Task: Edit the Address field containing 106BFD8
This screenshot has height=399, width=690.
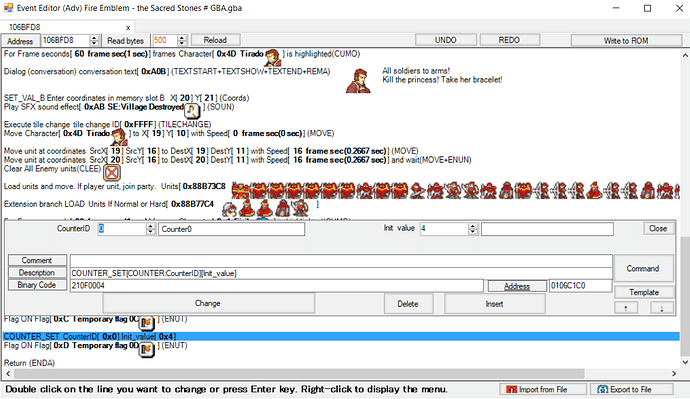Action: point(66,40)
